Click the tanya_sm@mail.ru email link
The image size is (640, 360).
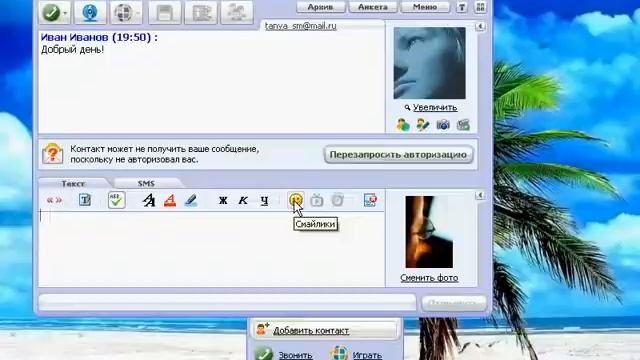300,26
